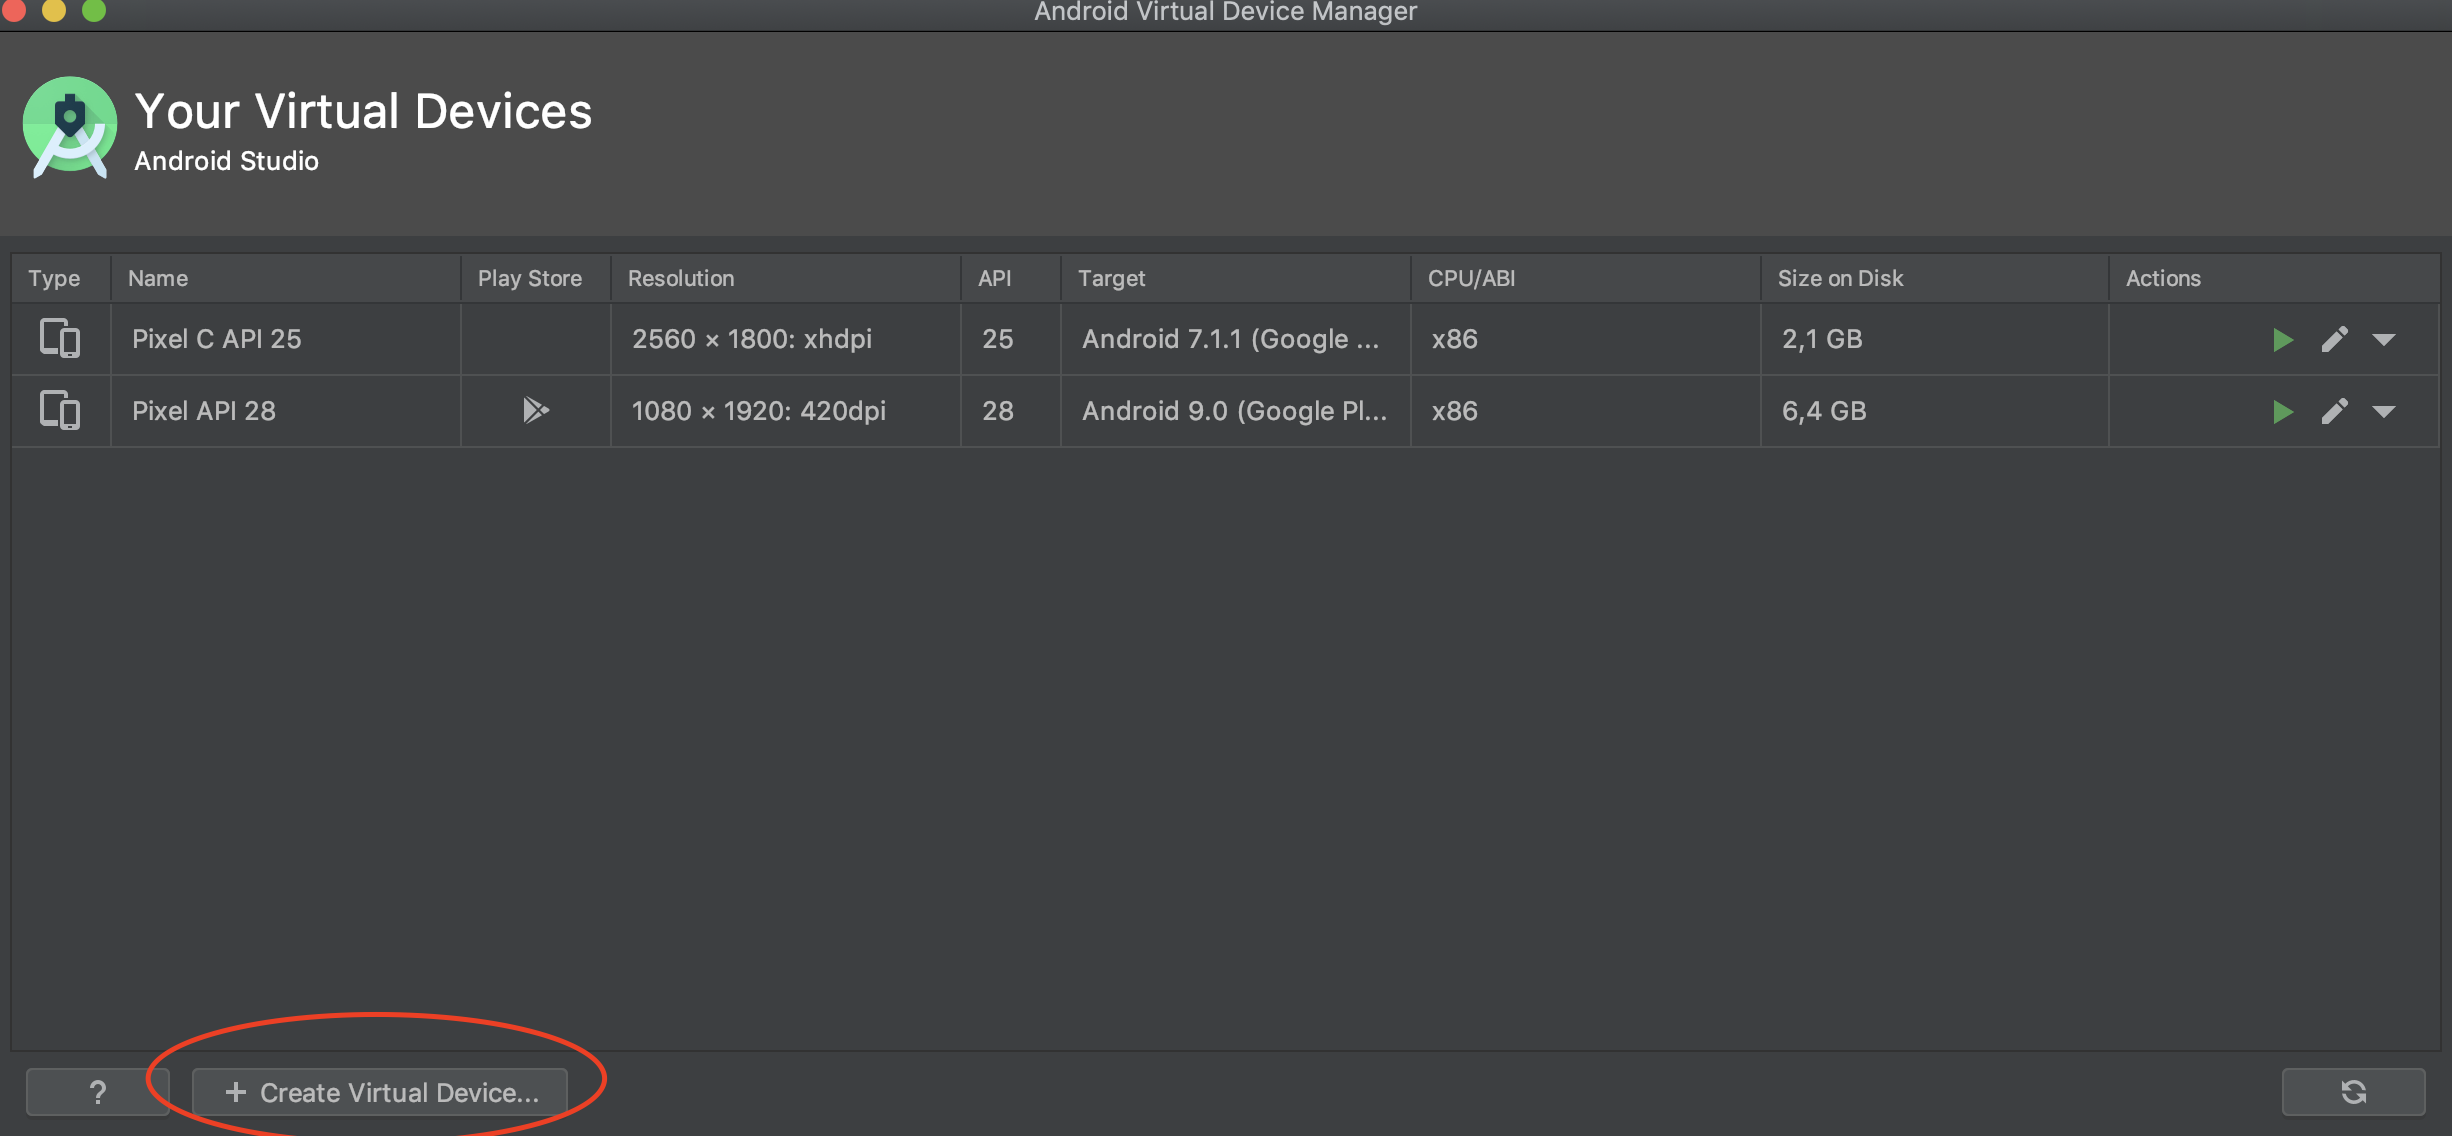Click the Target column header
The width and height of the screenshot is (2452, 1136).
tap(1111, 279)
